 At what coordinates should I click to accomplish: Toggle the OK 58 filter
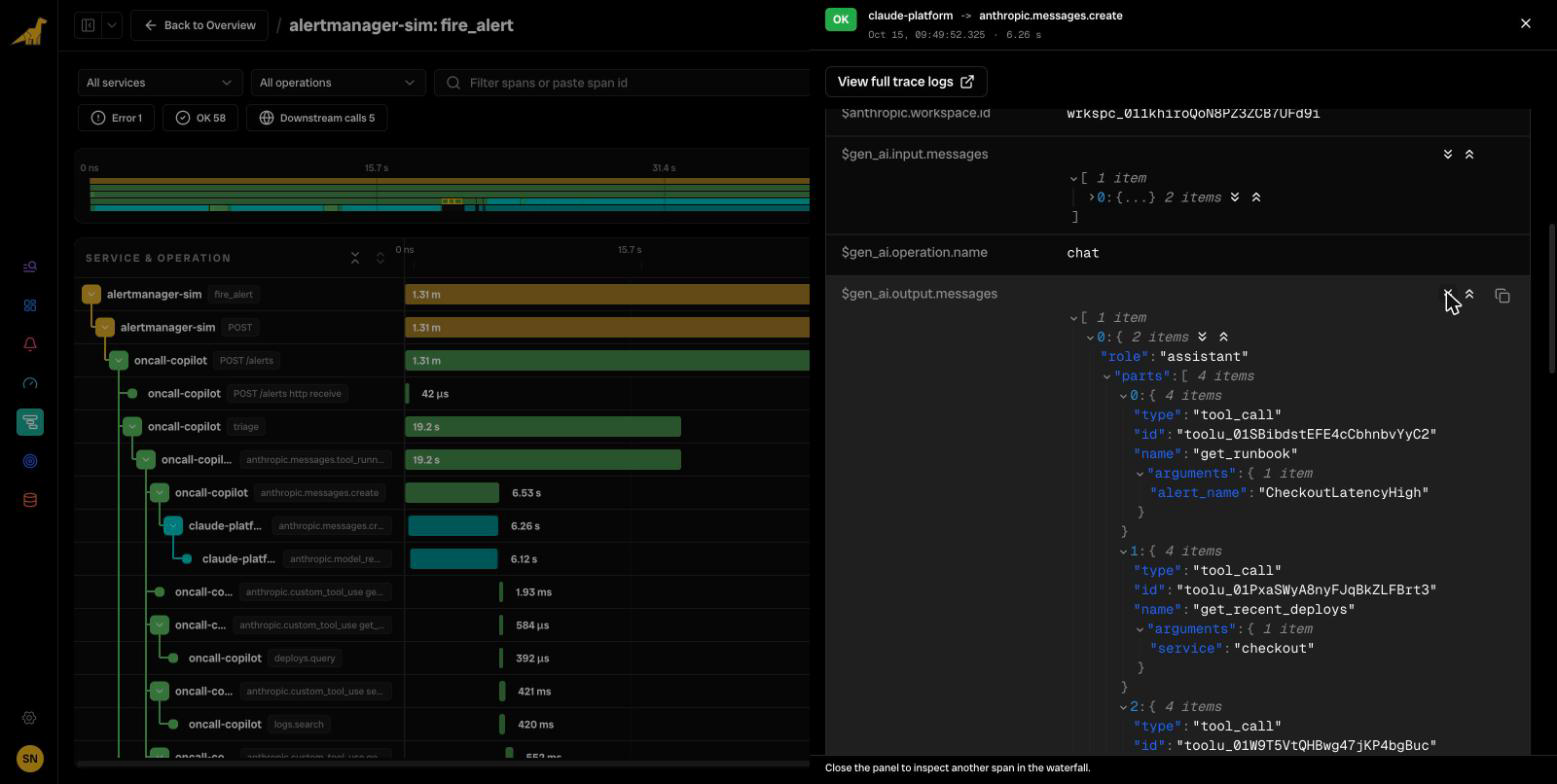coord(200,118)
